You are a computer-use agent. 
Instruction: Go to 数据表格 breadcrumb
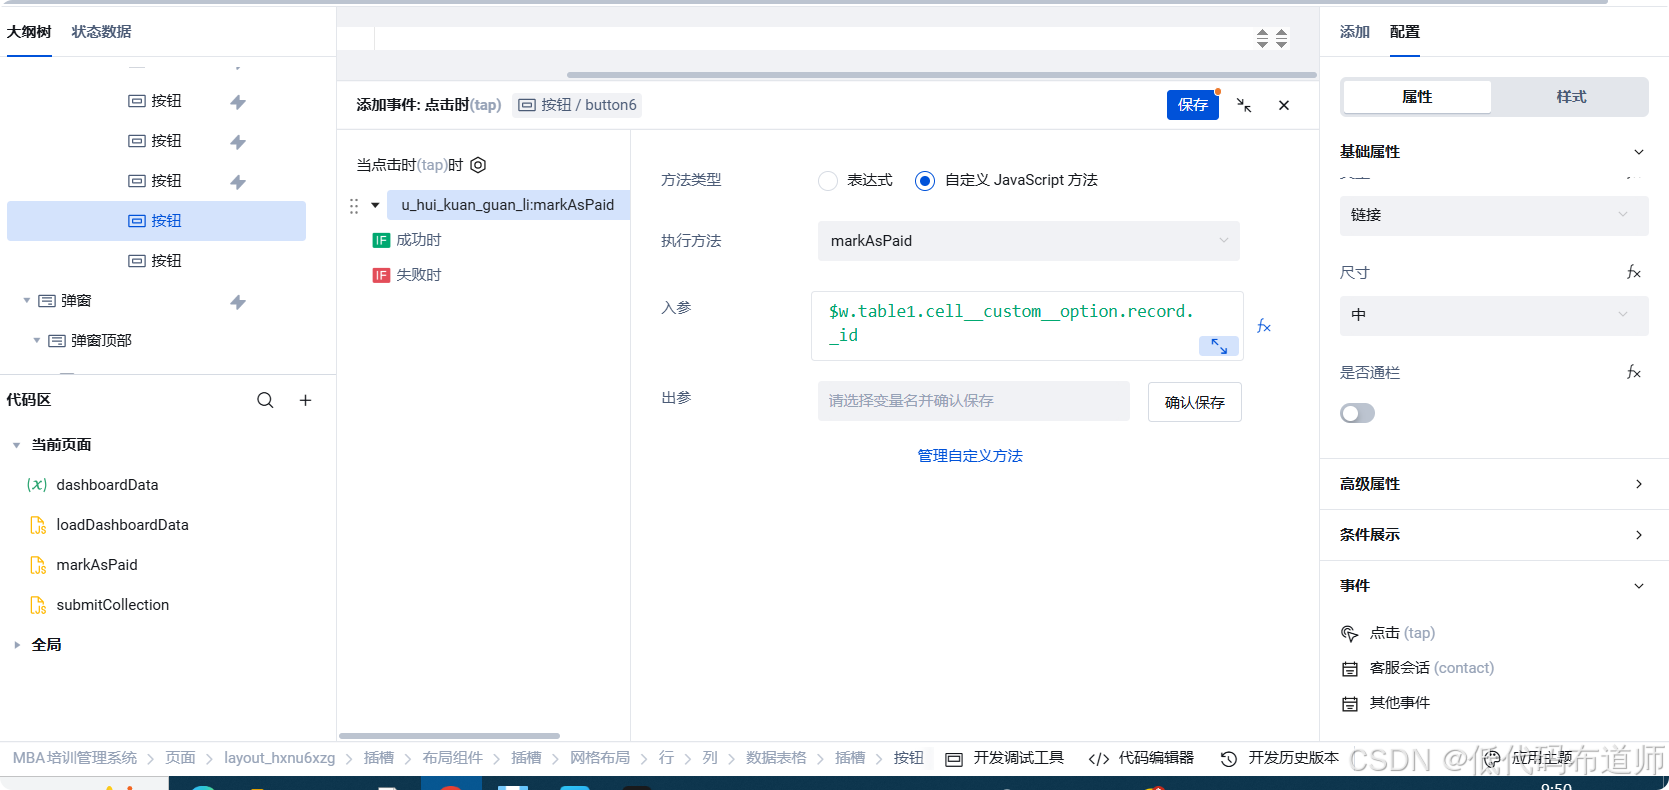(x=776, y=758)
